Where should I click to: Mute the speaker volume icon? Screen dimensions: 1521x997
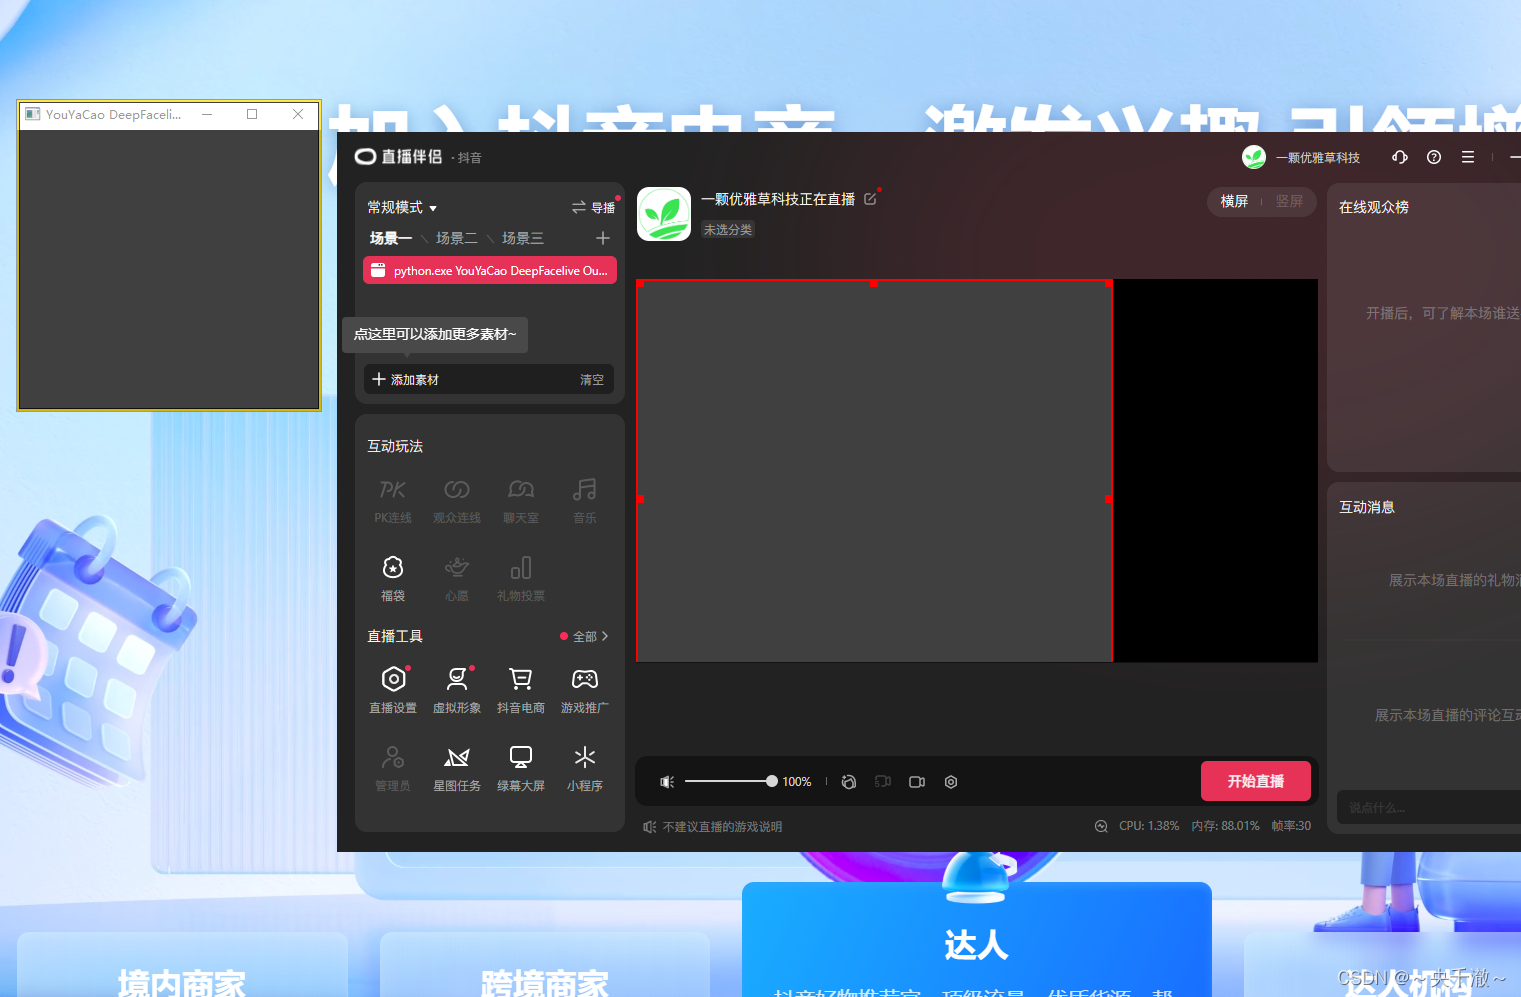667,782
